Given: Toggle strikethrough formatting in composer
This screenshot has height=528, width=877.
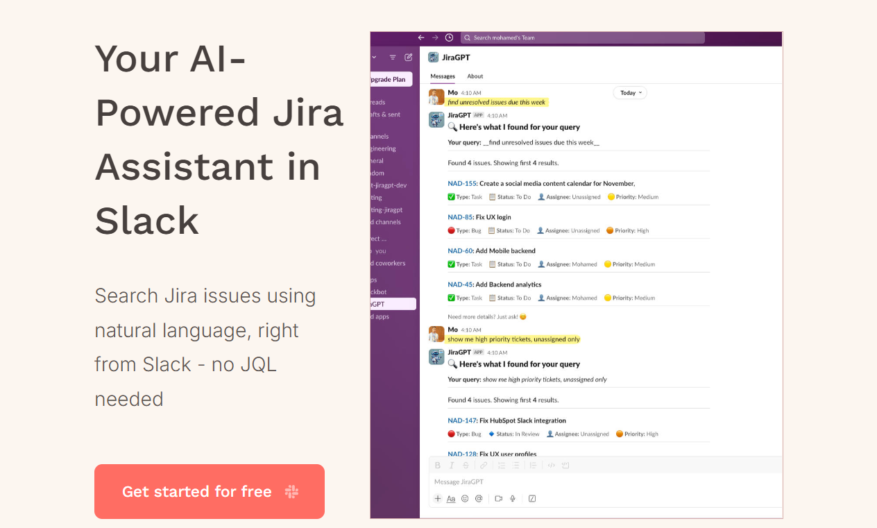Looking at the screenshot, I should point(466,465).
